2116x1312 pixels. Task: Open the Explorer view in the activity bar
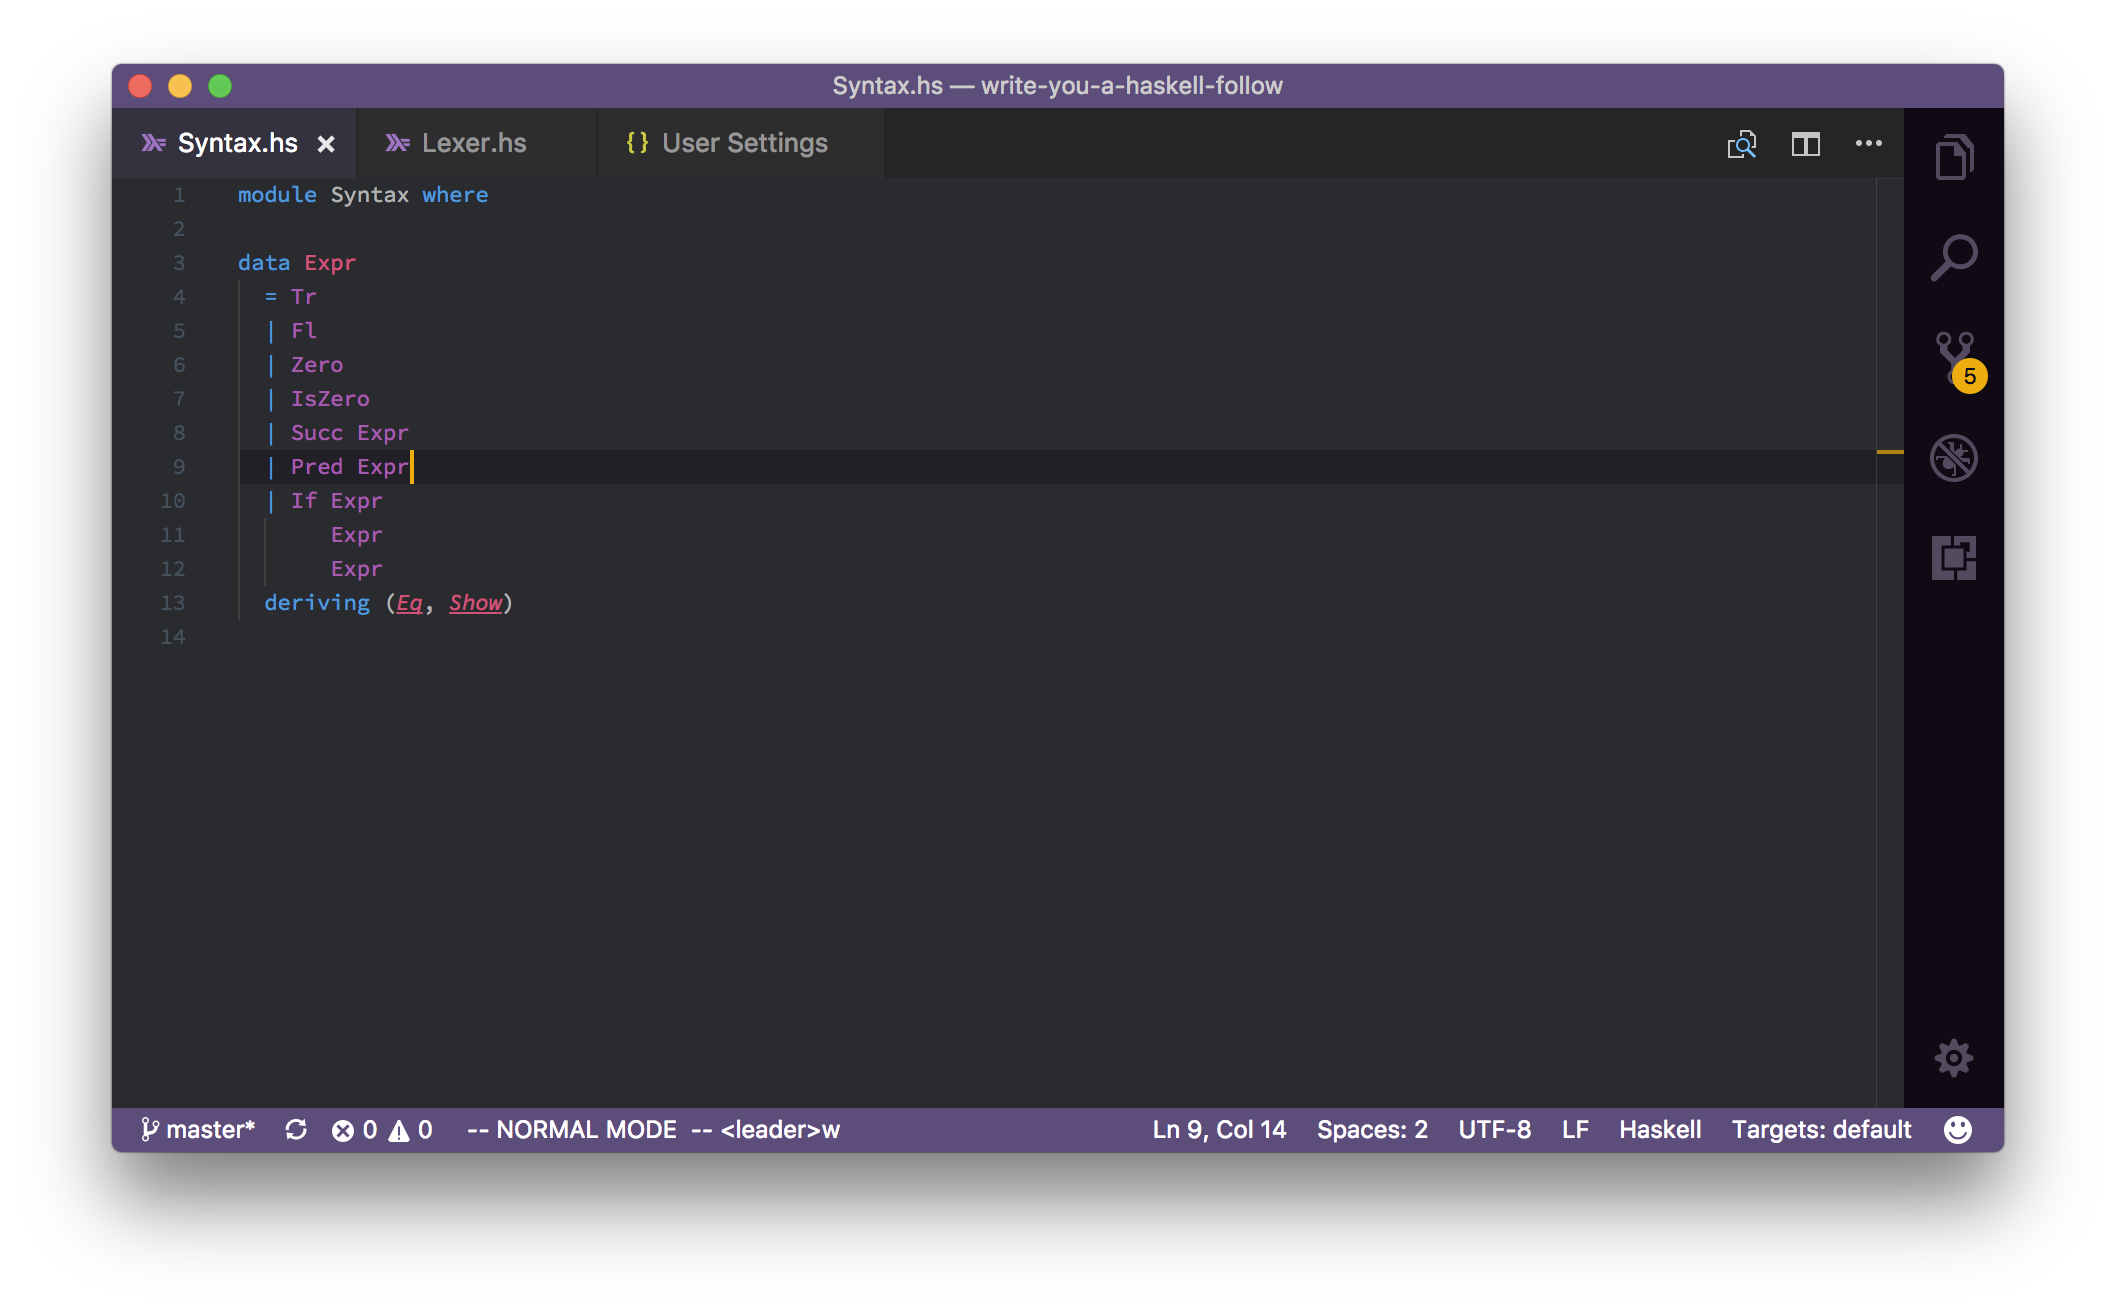[x=1954, y=156]
